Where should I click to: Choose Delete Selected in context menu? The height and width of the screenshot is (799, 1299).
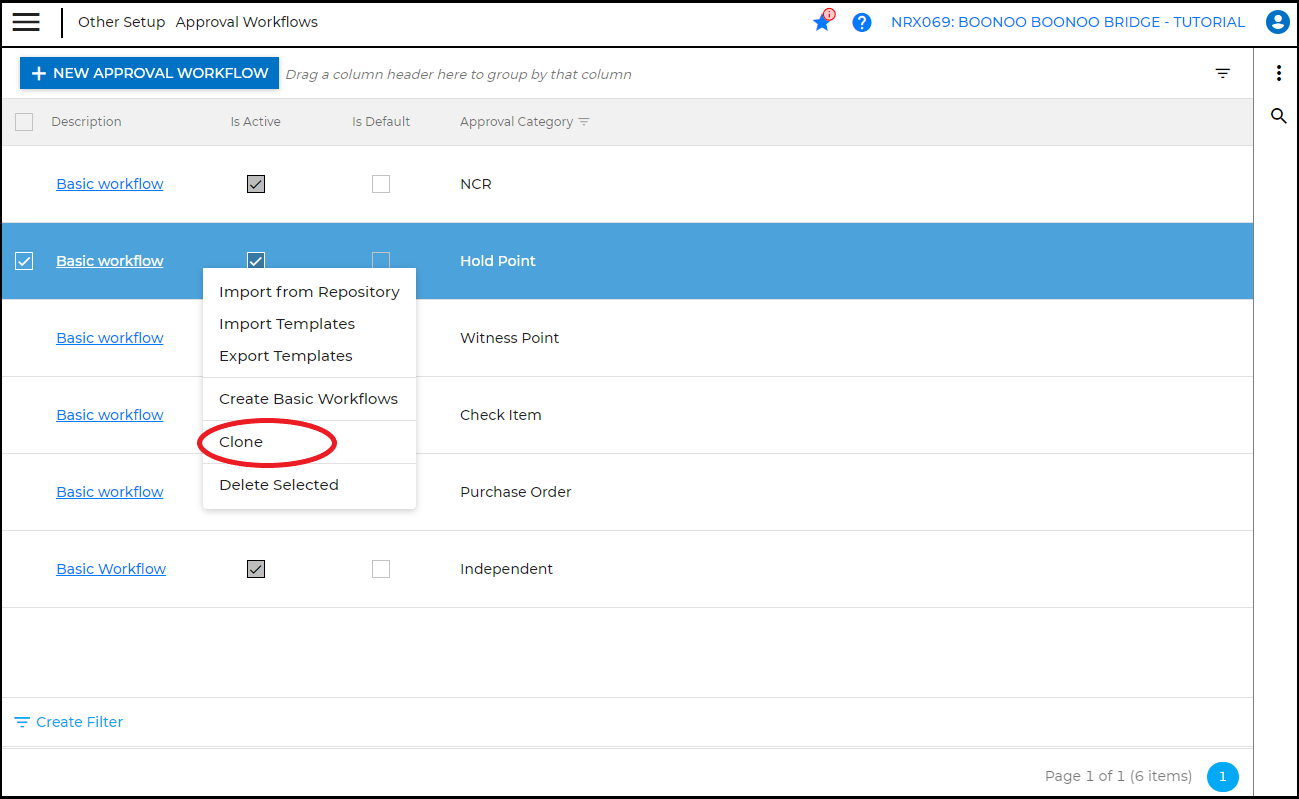[279, 485]
